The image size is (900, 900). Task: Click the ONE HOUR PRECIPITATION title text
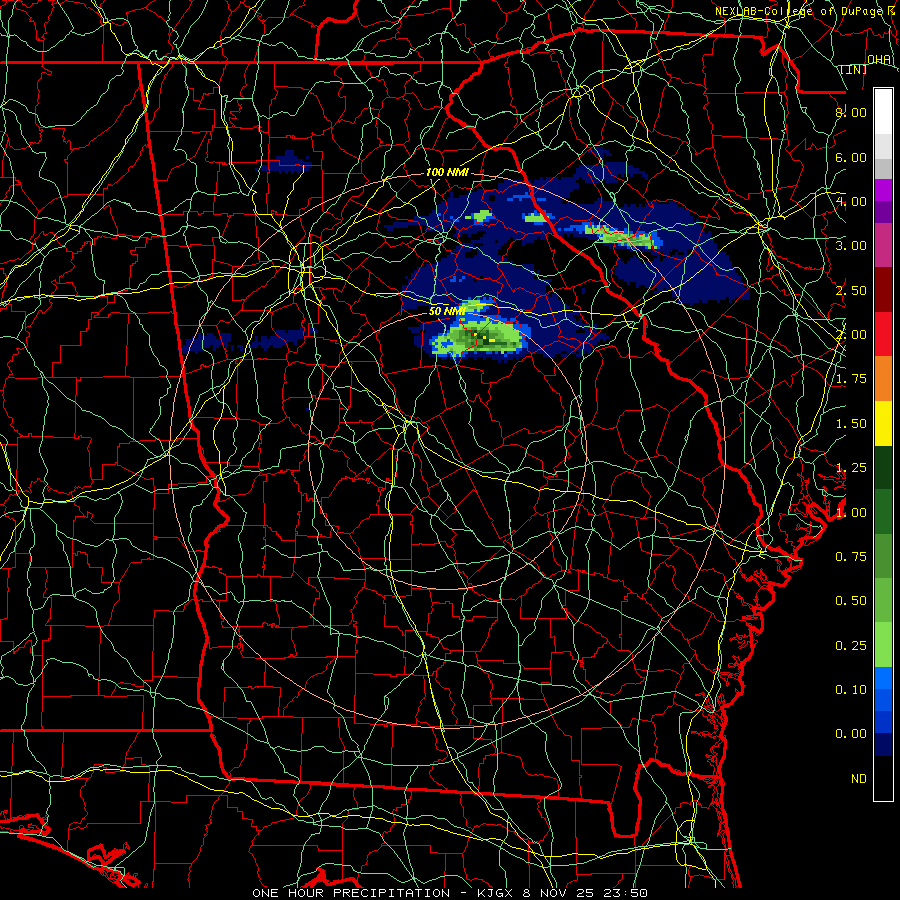351,893
